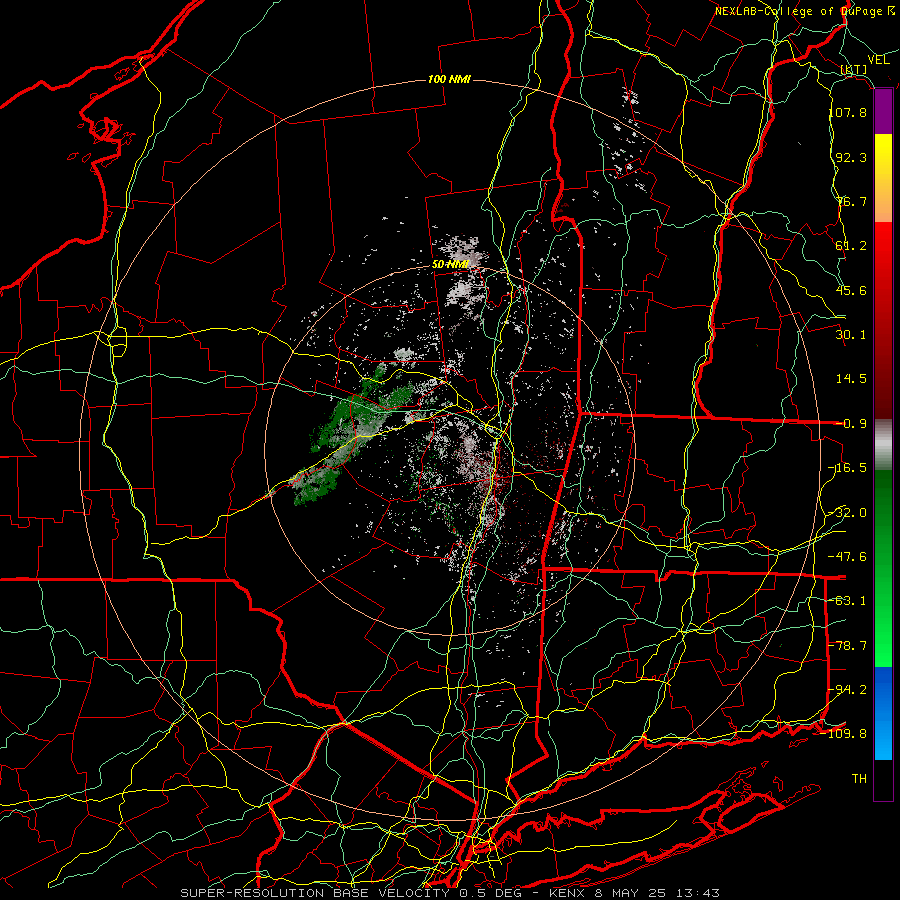Select the 45.6 legend value
Screen dimensions: 900x900
point(851,290)
